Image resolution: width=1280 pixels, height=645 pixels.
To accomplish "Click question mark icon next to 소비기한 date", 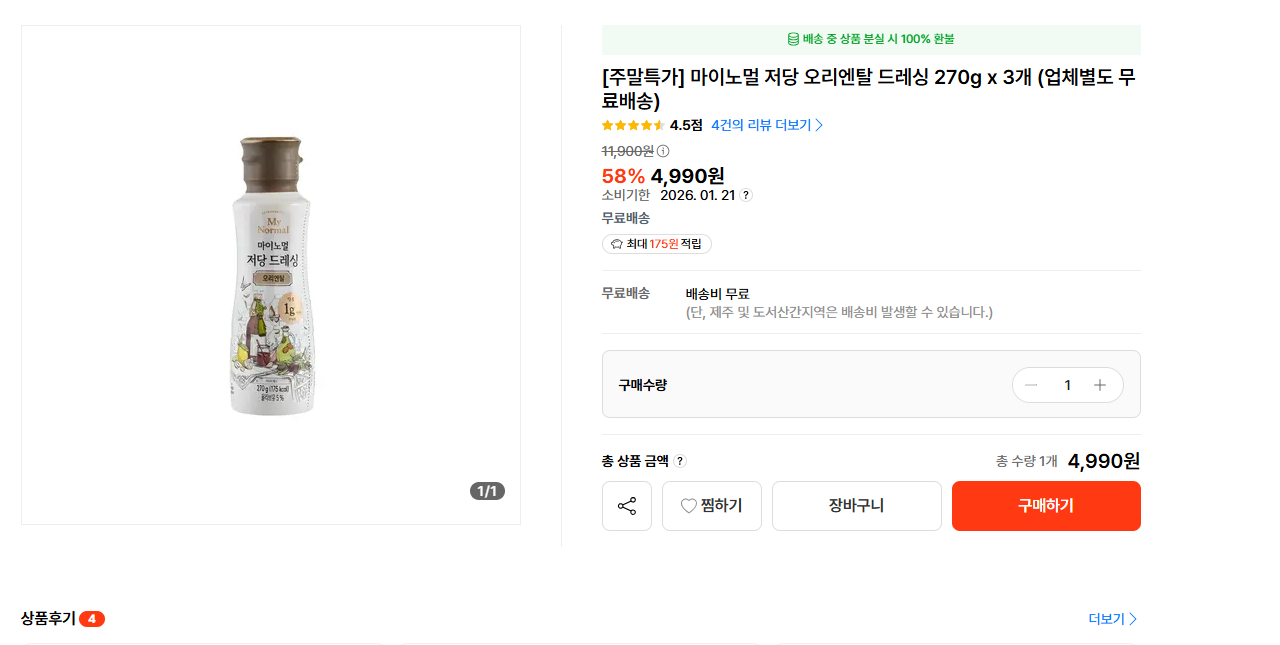I will 746,195.
